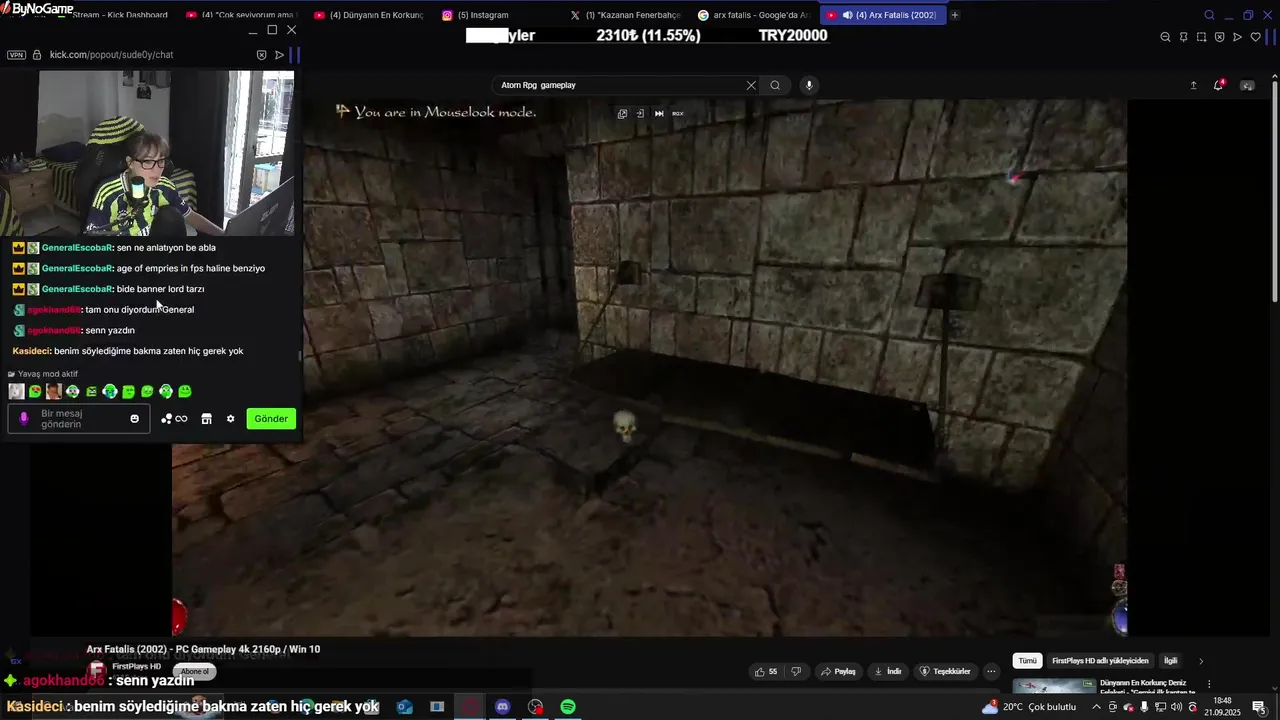Click the İndir download button

click(888, 672)
